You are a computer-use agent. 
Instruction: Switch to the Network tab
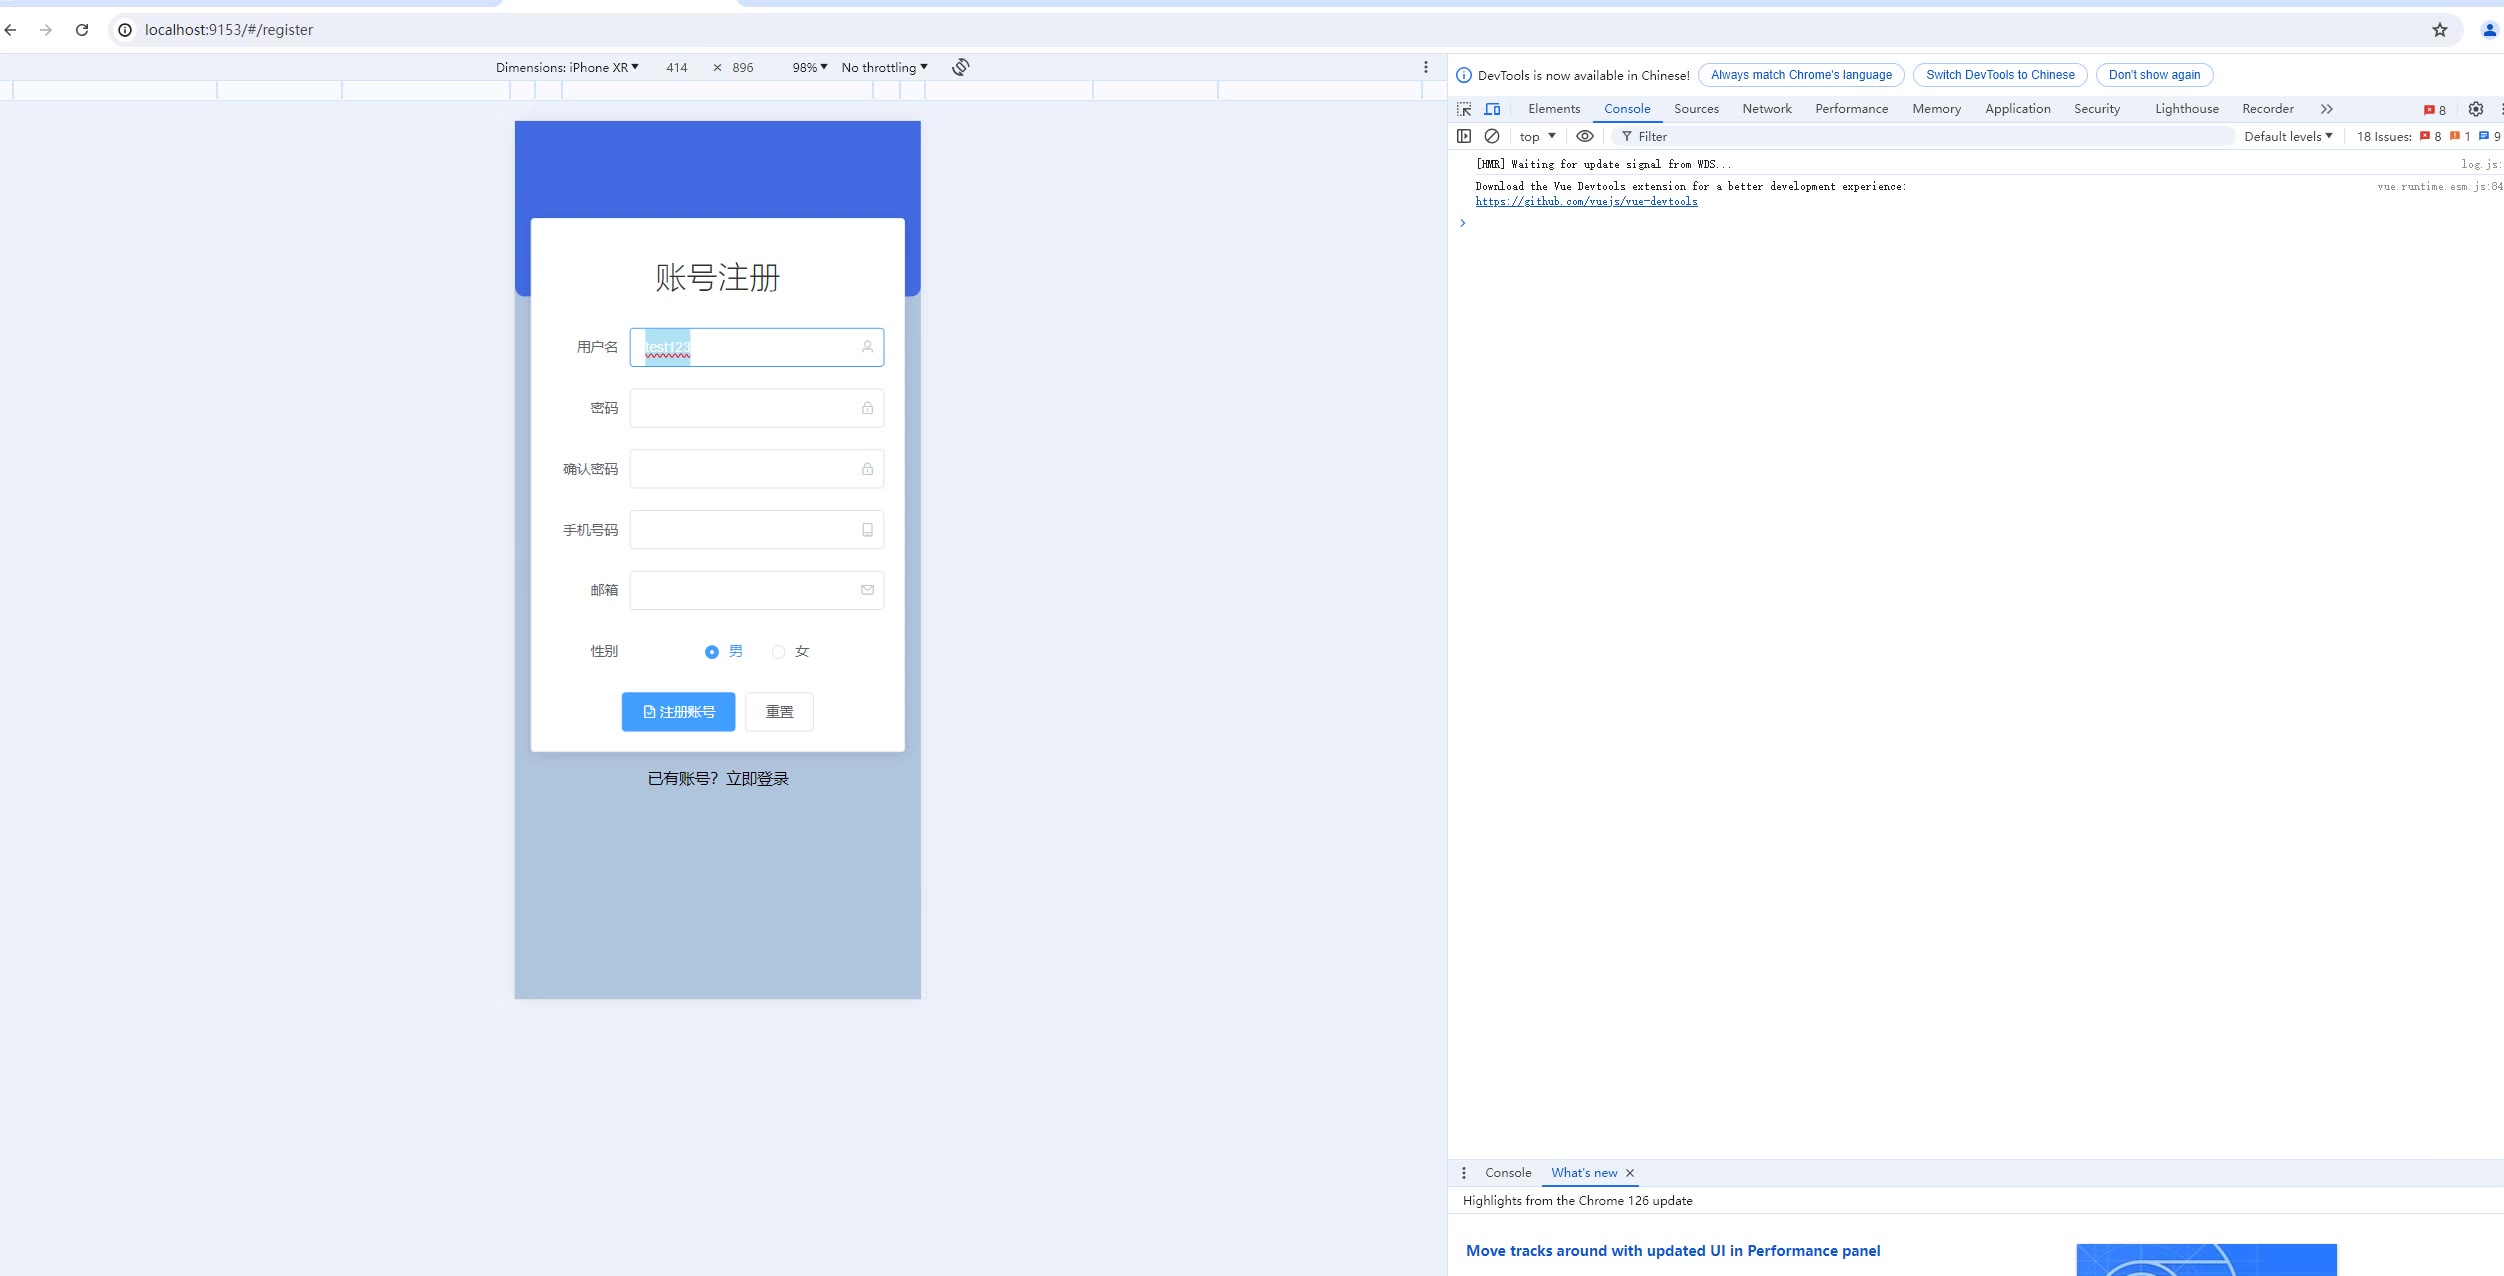(x=1766, y=109)
